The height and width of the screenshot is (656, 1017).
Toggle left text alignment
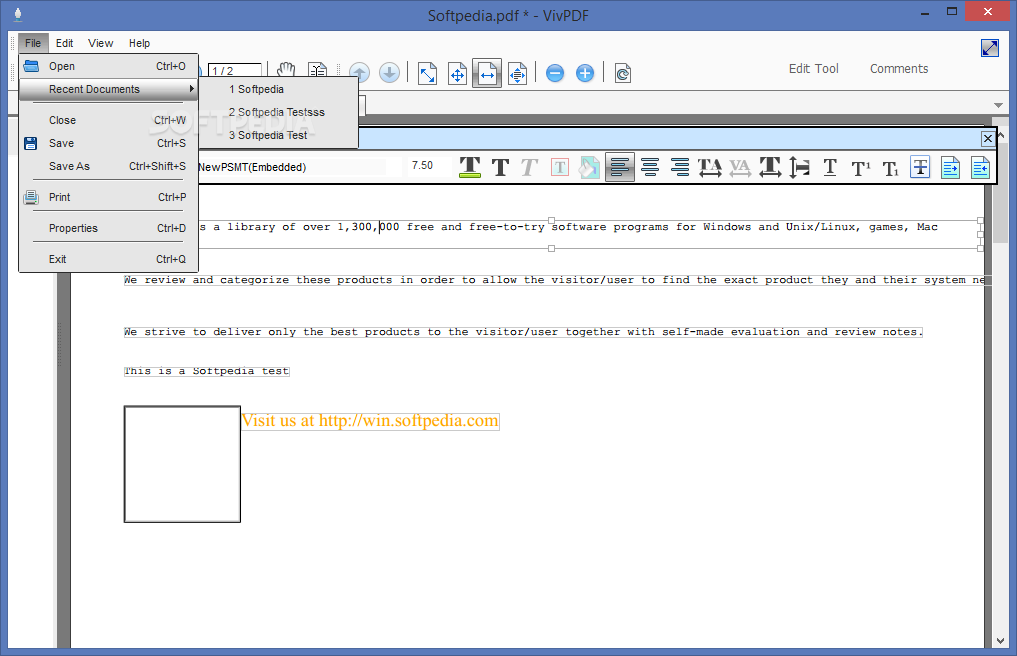click(620, 167)
